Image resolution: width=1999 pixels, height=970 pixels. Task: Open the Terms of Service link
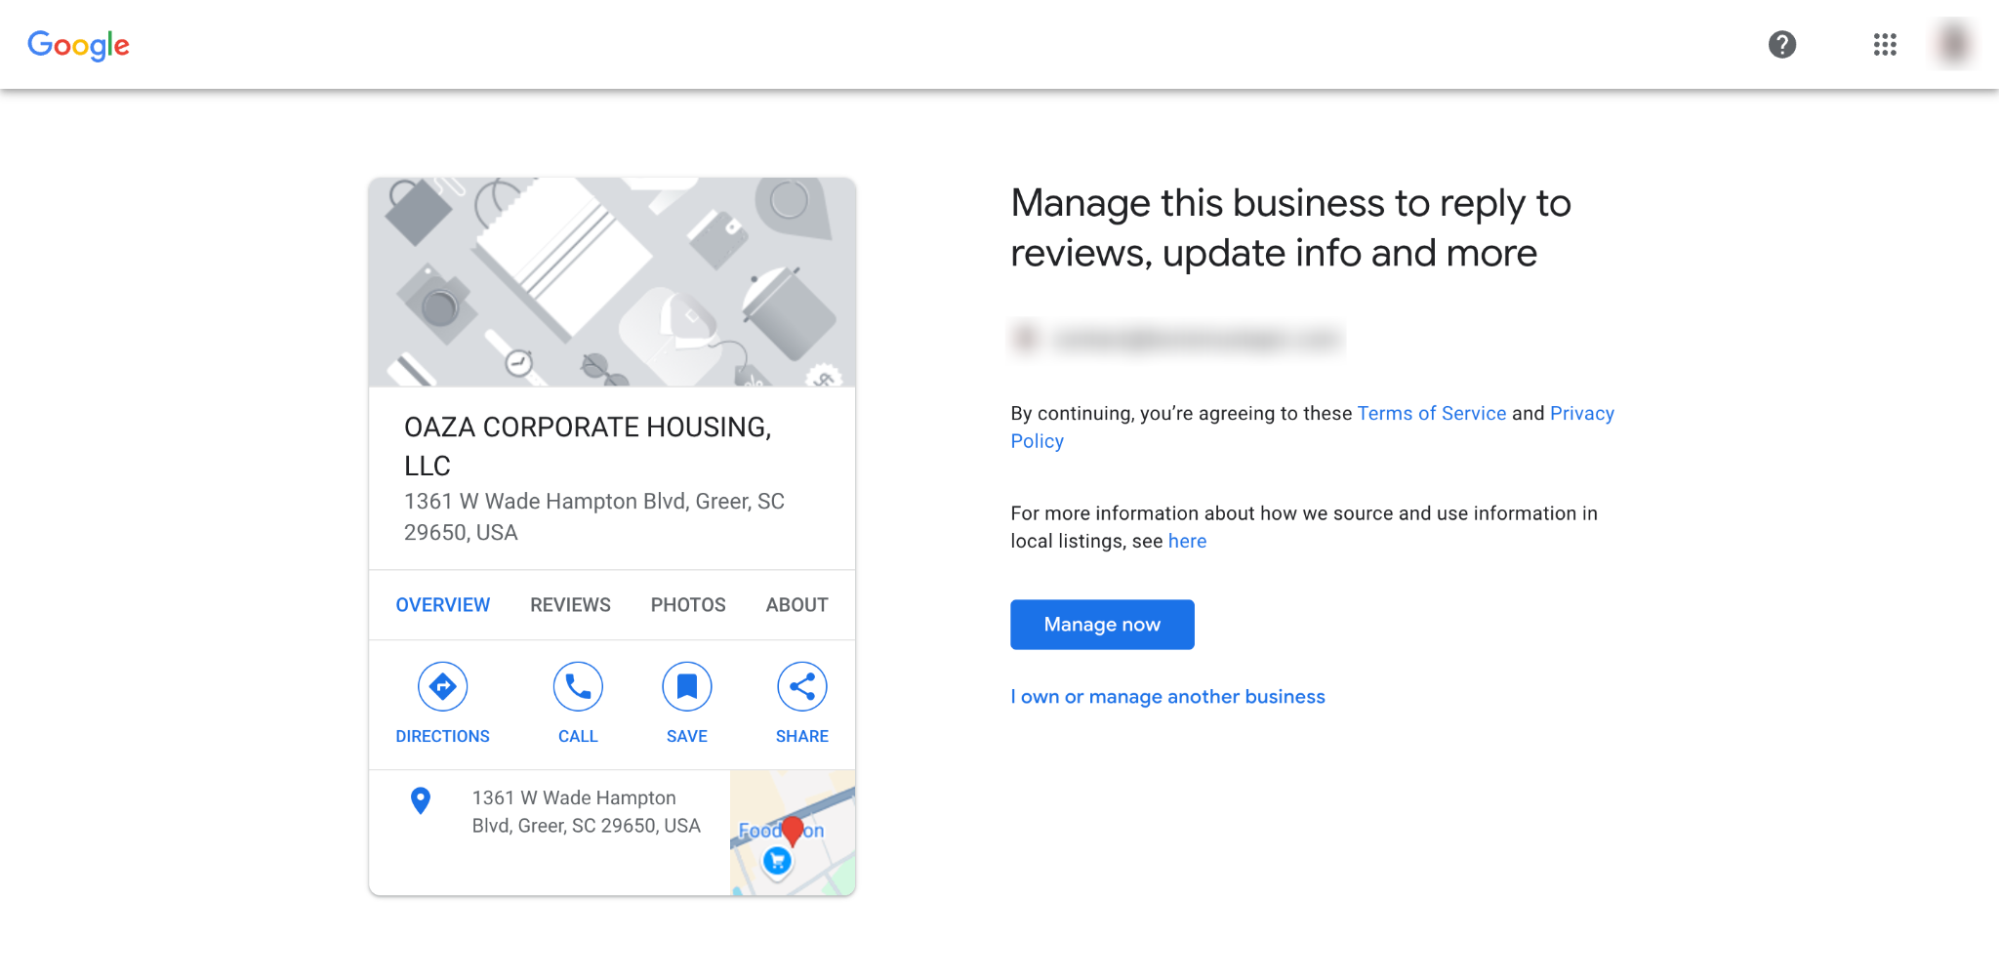[1431, 413]
